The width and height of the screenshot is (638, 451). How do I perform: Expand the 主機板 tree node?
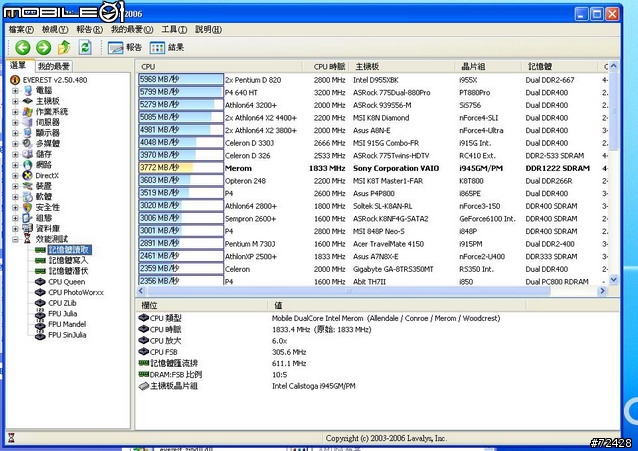(15, 101)
